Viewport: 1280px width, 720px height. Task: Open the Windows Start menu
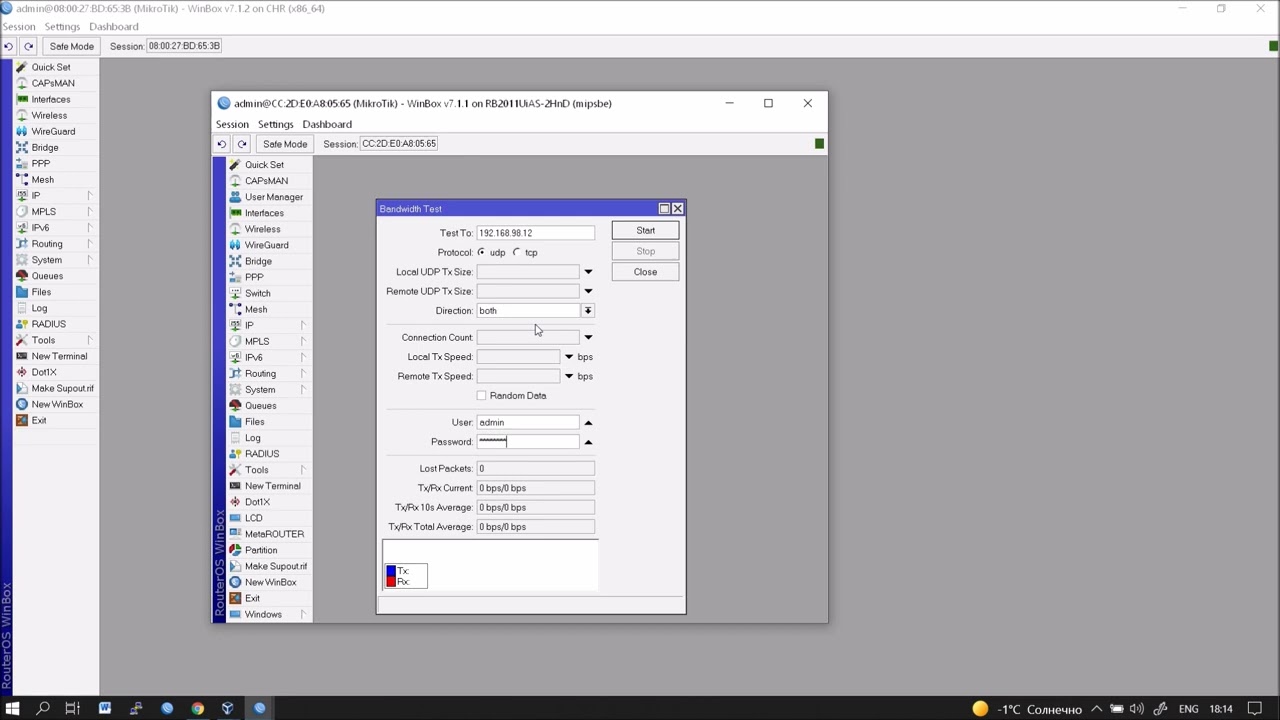pos(13,709)
